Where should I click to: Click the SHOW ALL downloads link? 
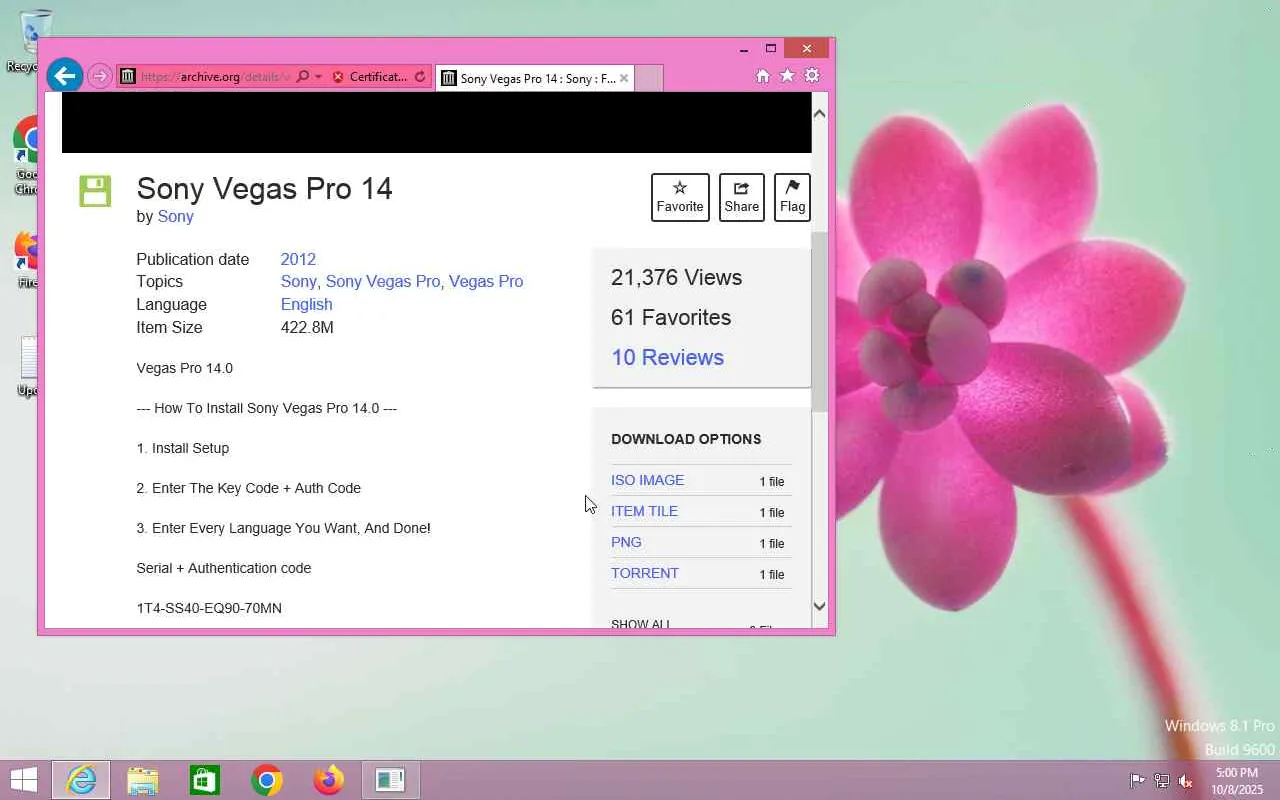pyautogui.click(x=641, y=624)
